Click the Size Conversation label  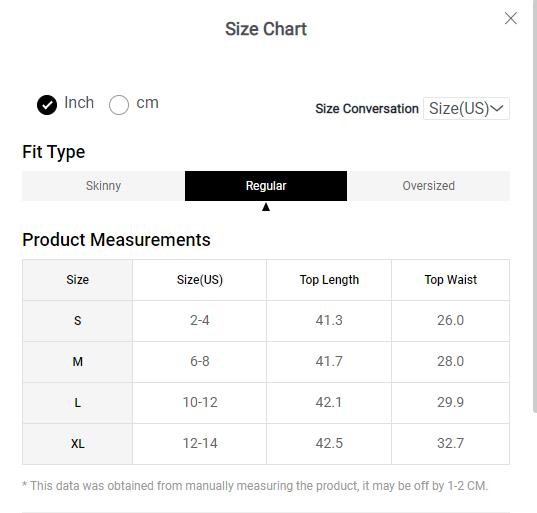click(x=367, y=109)
